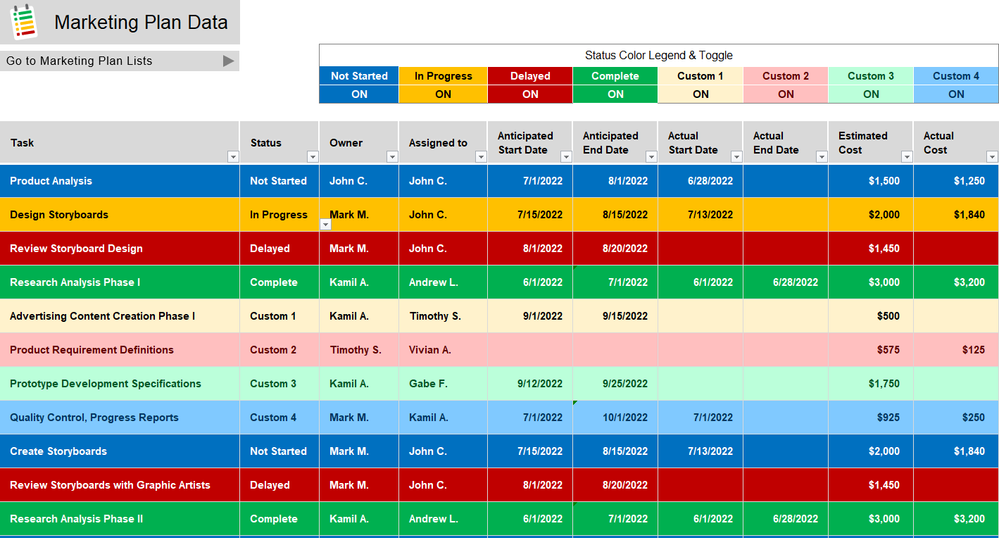The width and height of the screenshot is (999, 538).
Task: Click the Custom 1 status cell
Action: (x=280, y=316)
